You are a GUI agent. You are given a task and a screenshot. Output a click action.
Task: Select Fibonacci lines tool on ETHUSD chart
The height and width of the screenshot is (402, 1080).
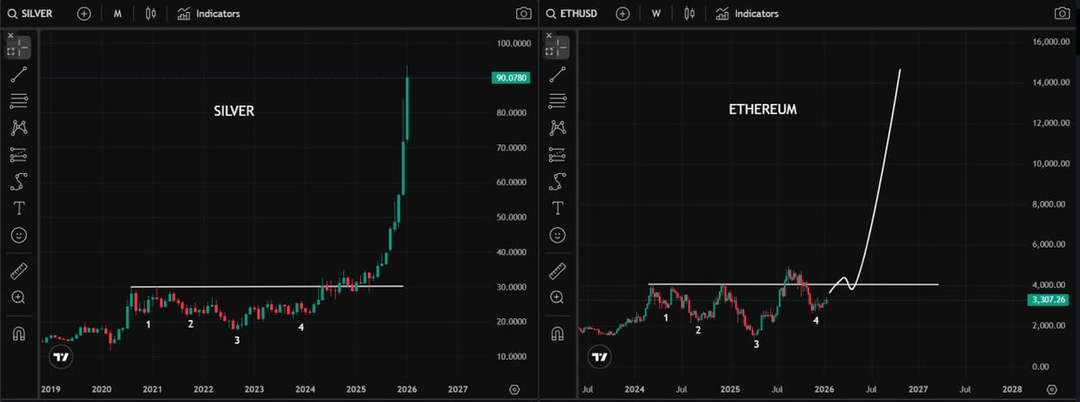[x=558, y=101]
